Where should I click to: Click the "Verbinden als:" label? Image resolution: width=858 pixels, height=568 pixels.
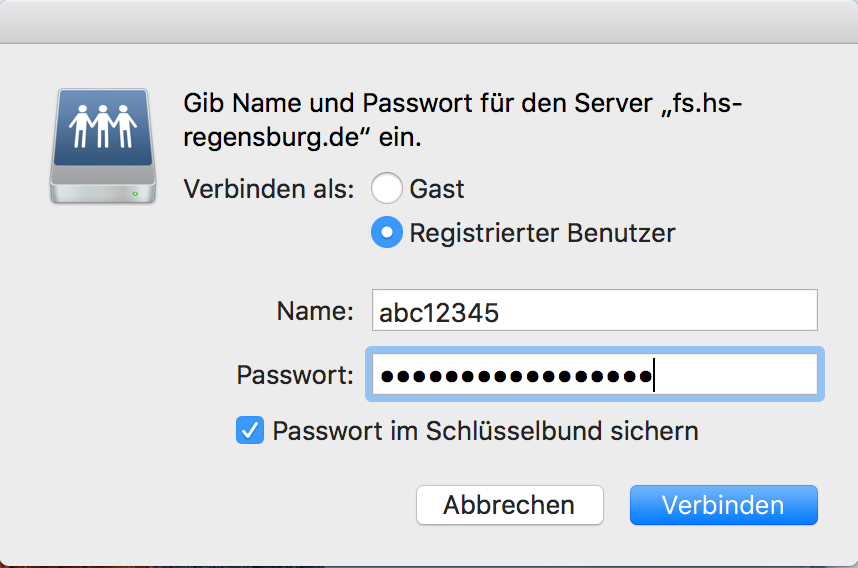(269, 188)
